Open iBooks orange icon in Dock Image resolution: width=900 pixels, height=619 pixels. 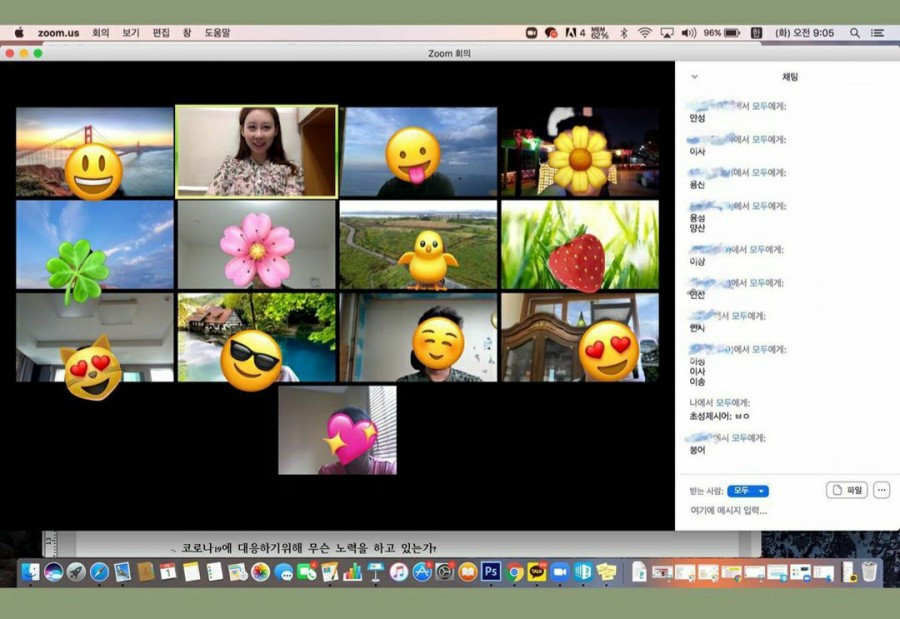pos(468,572)
